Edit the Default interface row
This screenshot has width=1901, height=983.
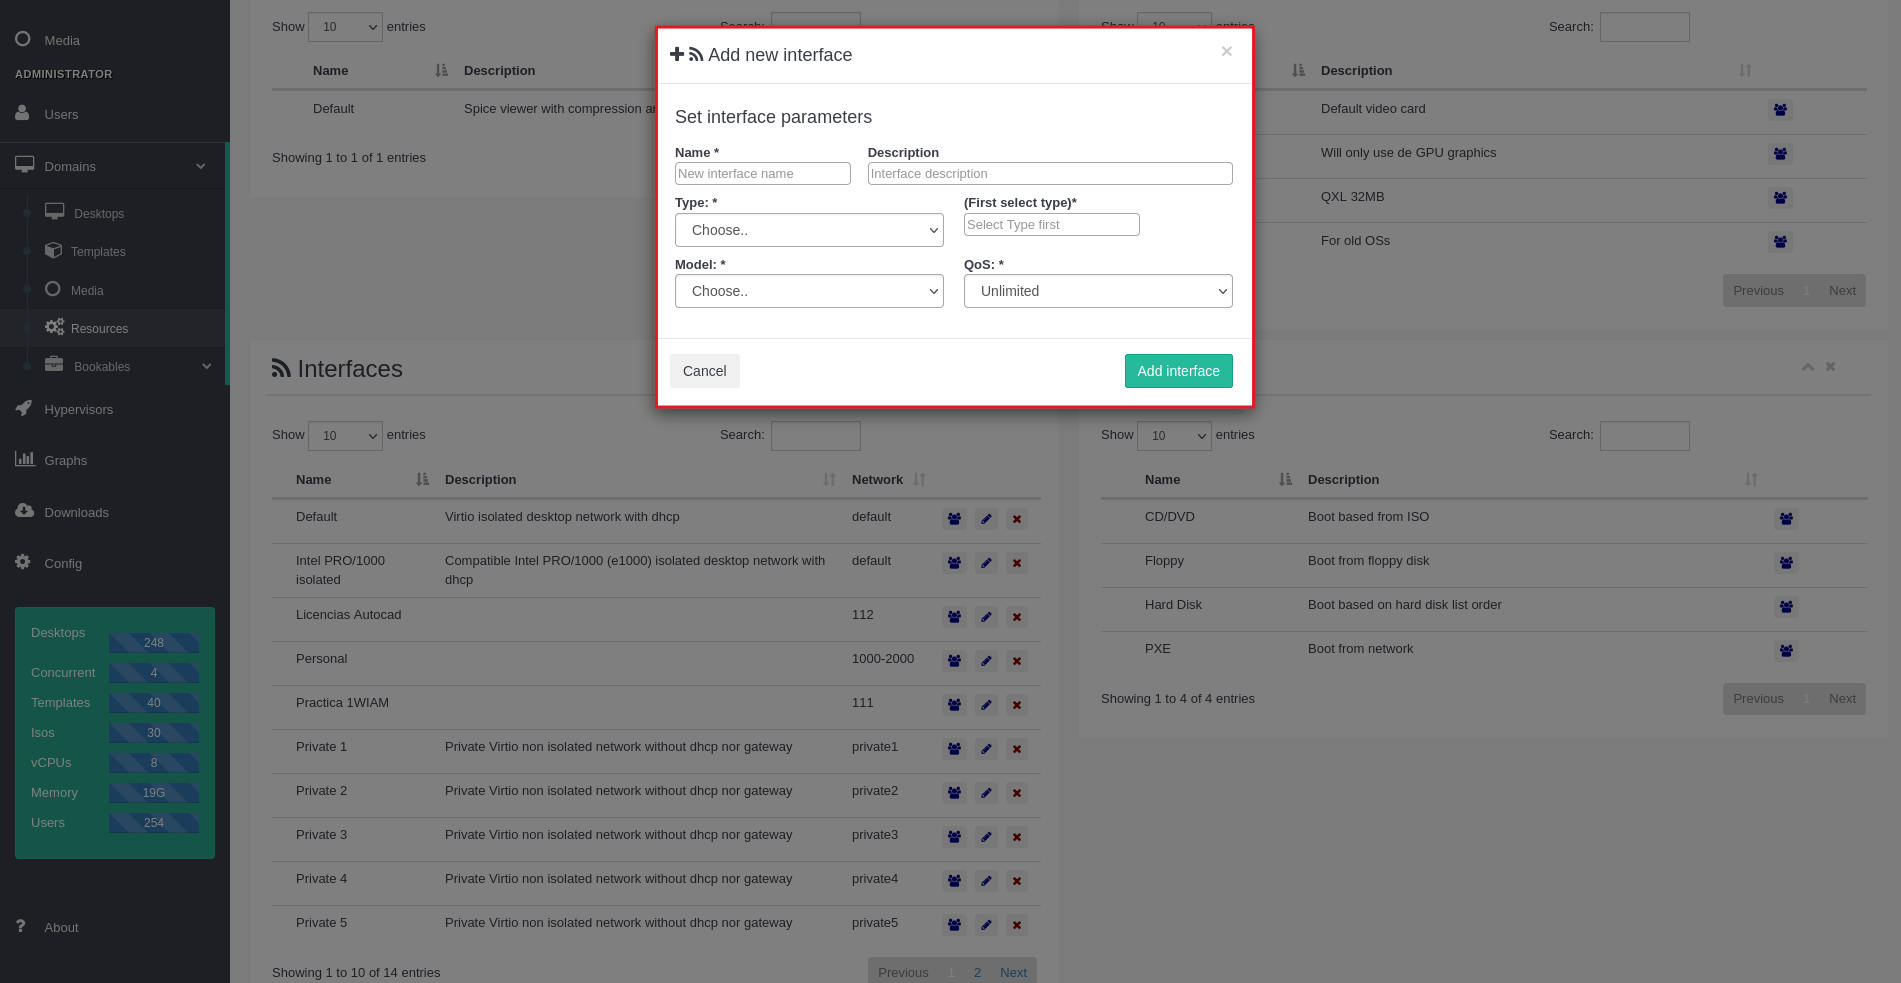click(986, 519)
